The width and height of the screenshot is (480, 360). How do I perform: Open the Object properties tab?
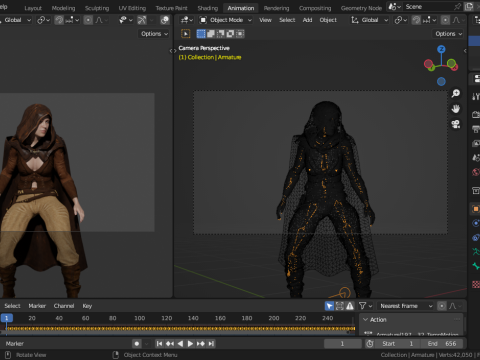[x=476, y=209]
